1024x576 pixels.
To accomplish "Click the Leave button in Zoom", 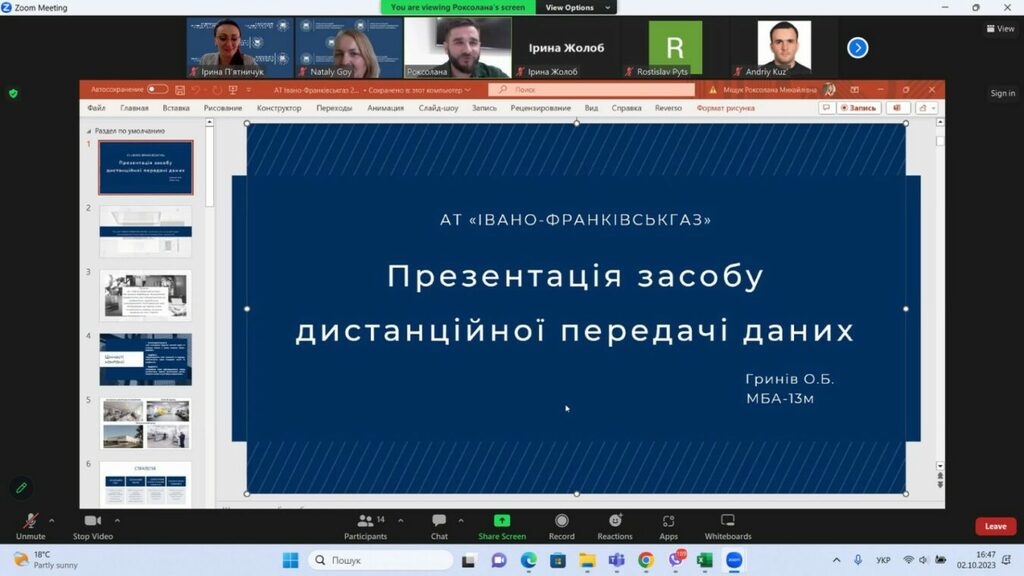I will point(995,525).
